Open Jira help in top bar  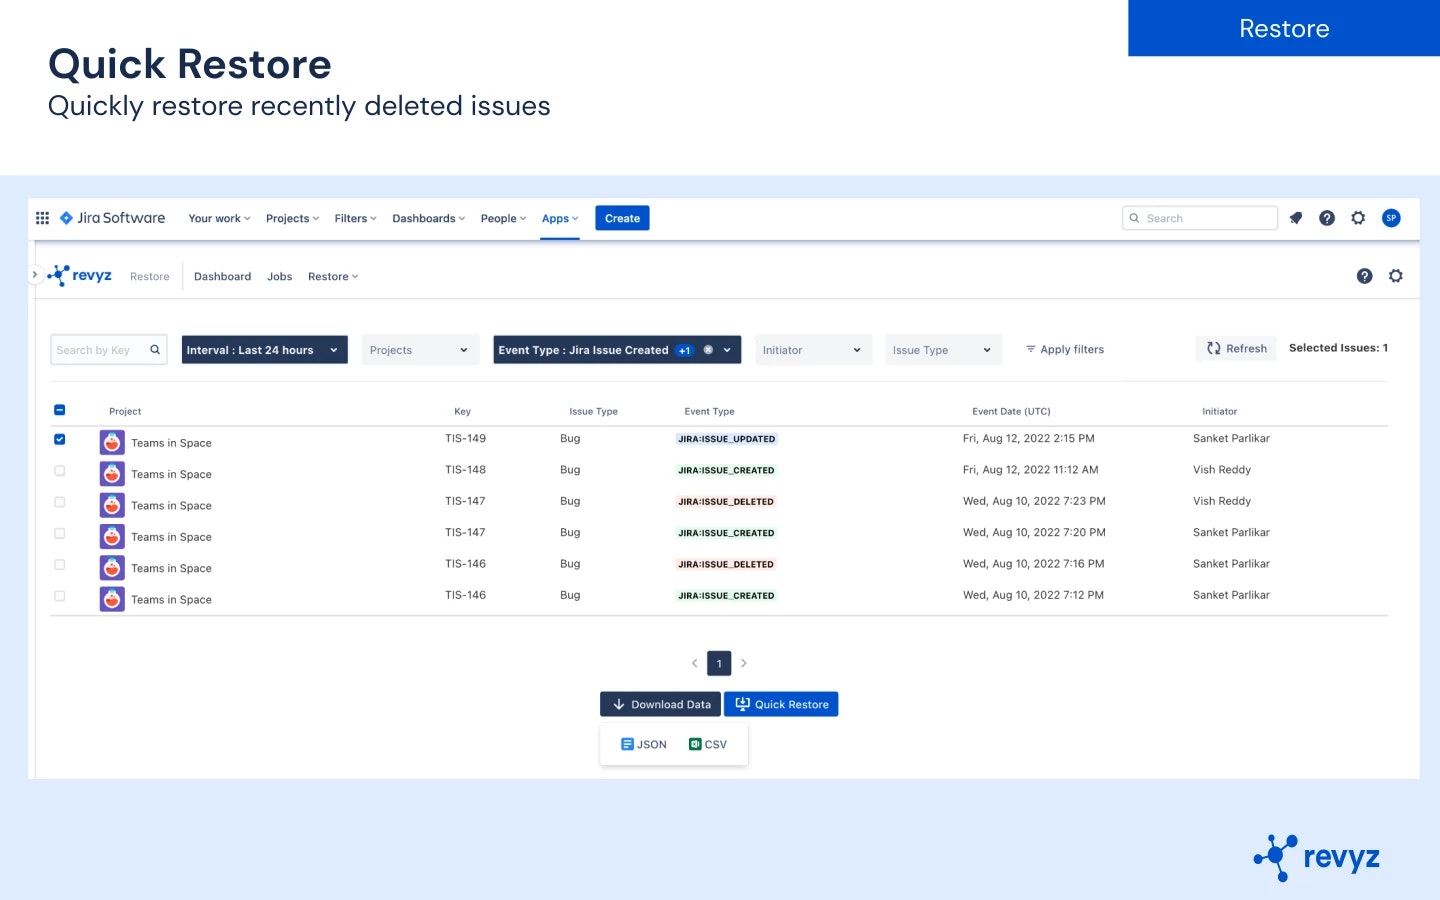[x=1327, y=218]
